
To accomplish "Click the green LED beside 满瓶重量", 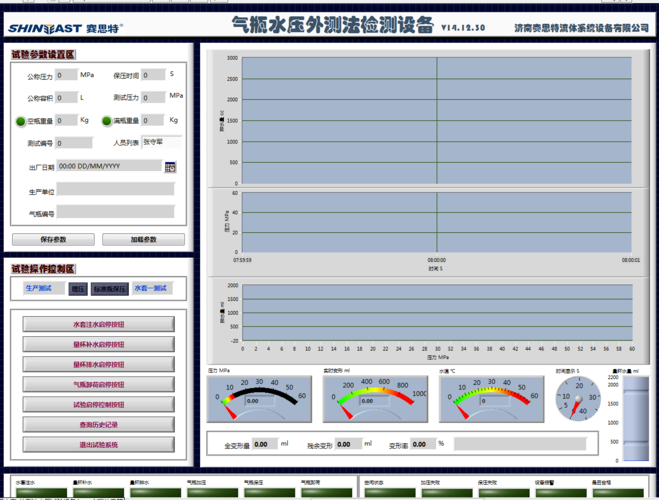I will click(107, 121).
